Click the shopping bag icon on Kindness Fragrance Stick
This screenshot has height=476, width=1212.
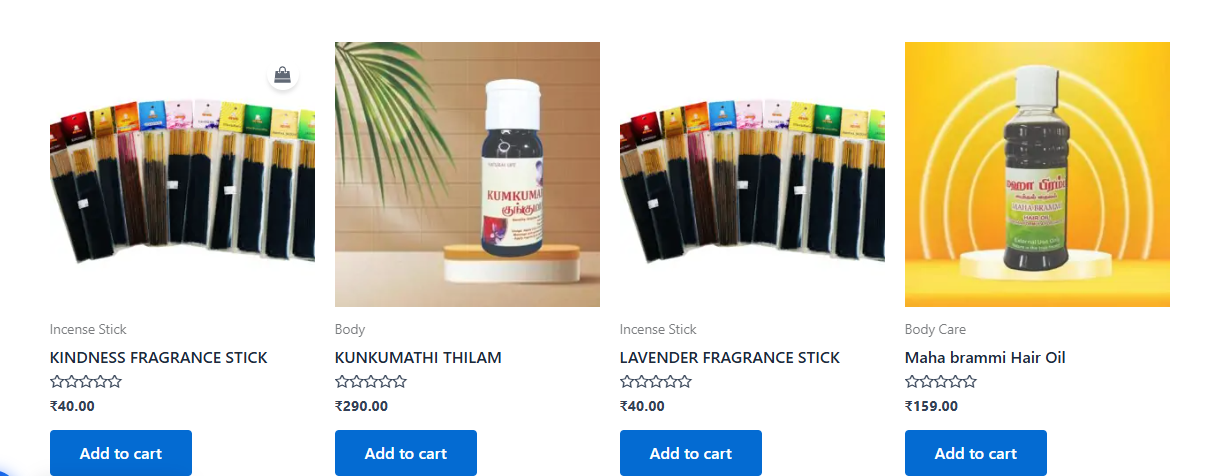tap(283, 75)
